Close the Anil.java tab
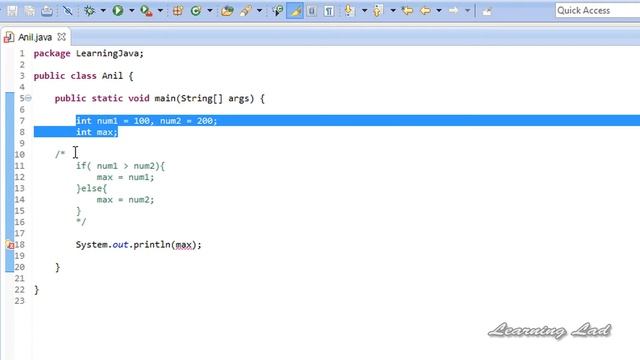This screenshot has height=360, width=640. point(61,37)
